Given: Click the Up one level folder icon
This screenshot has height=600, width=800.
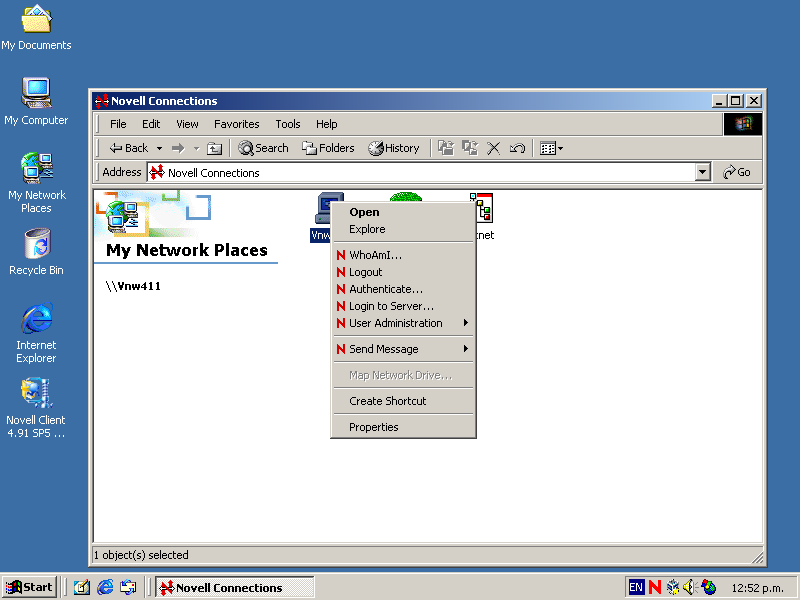Looking at the screenshot, I should pyautogui.click(x=214, y=148).
